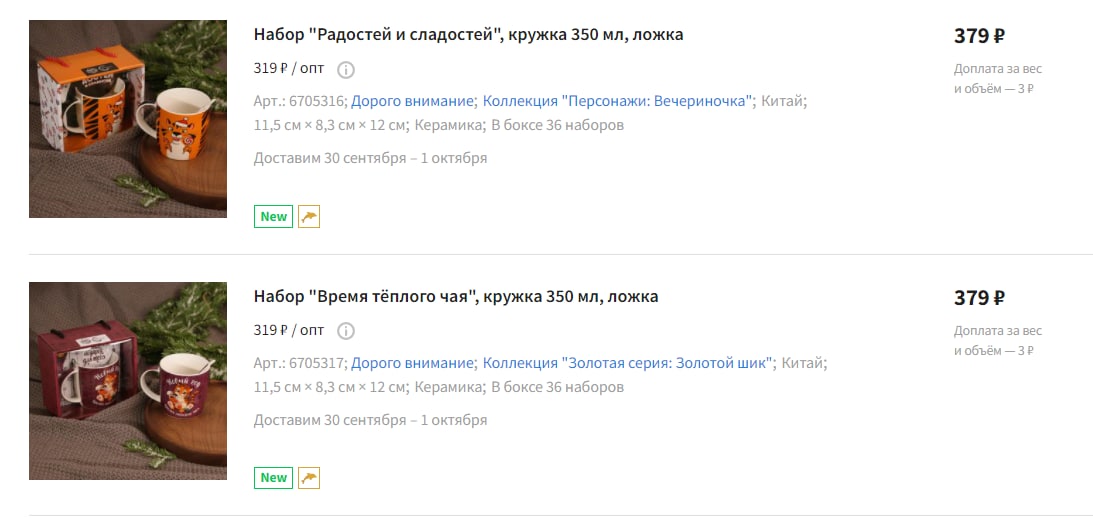Click 319 ₽ / опт price for Радостей set
This screenshot has height=519, width=1093.
click(x=289, y=68)
